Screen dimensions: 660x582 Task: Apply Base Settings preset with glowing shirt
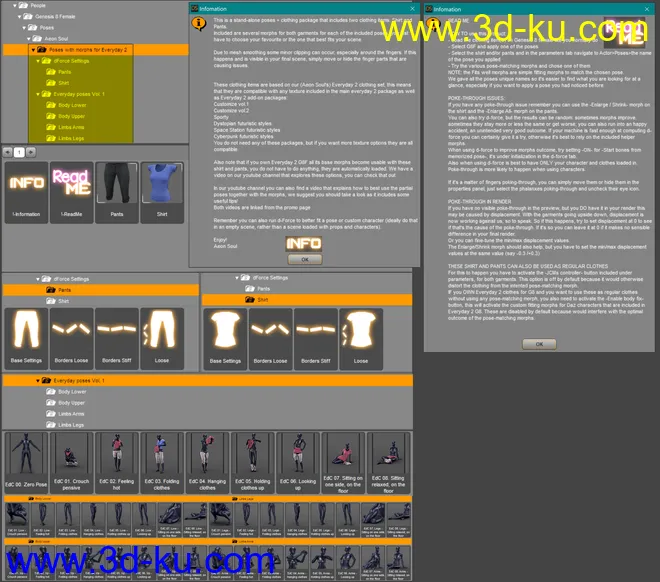[225, 332]
